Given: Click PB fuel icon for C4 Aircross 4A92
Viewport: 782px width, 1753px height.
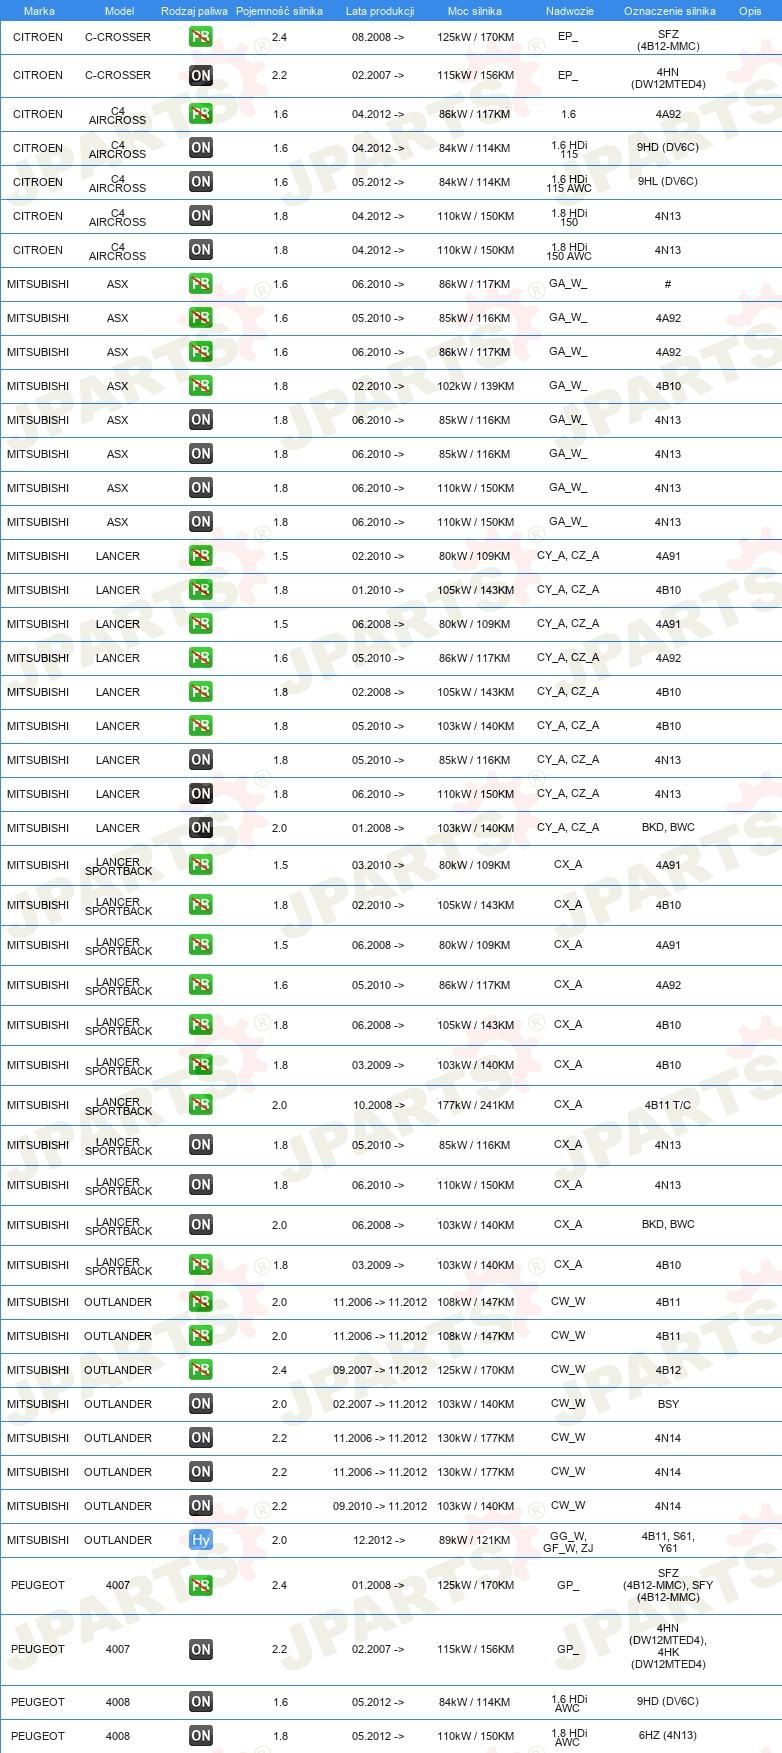Looking at the screenshot, I should tap(201, 114).
